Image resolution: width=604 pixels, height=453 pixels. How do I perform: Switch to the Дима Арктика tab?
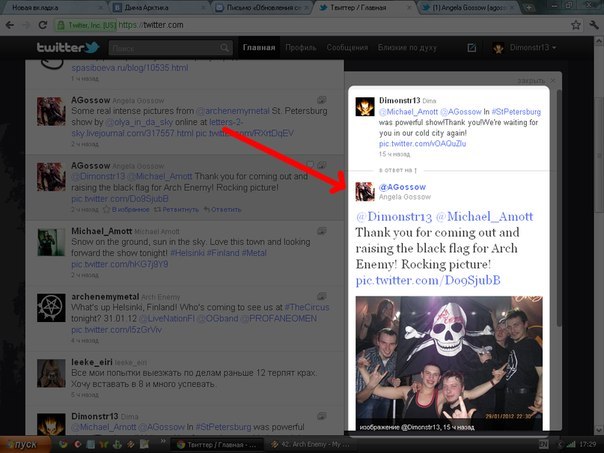(x=159, y=7)
